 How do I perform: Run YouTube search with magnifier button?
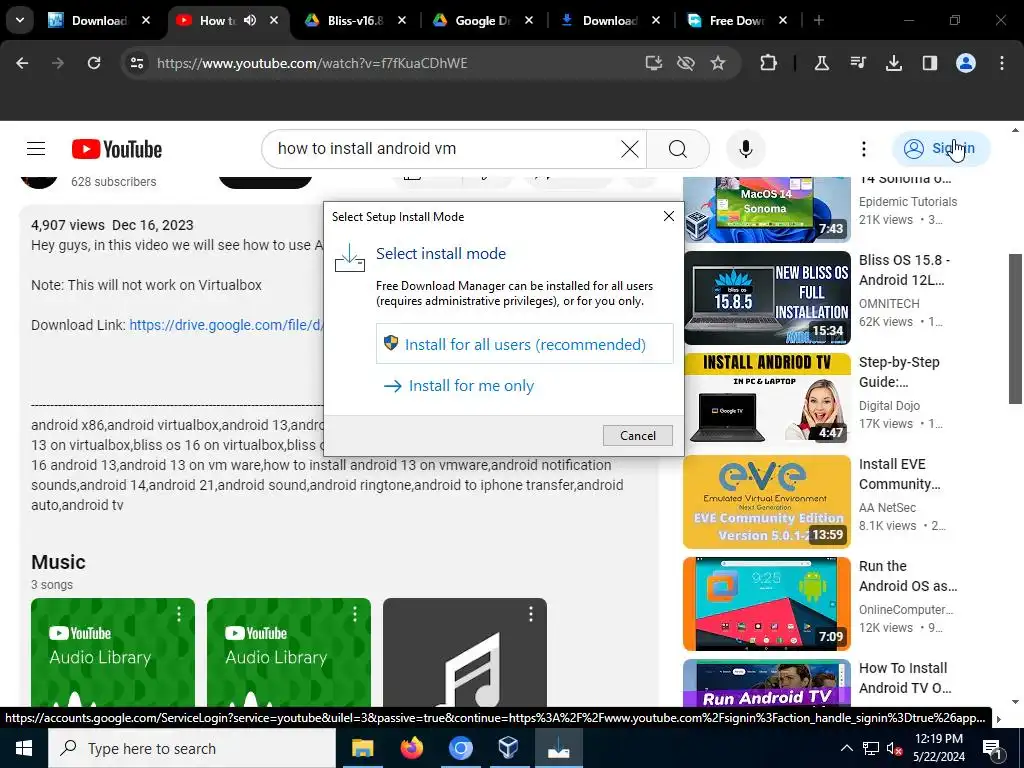point(678,149)
